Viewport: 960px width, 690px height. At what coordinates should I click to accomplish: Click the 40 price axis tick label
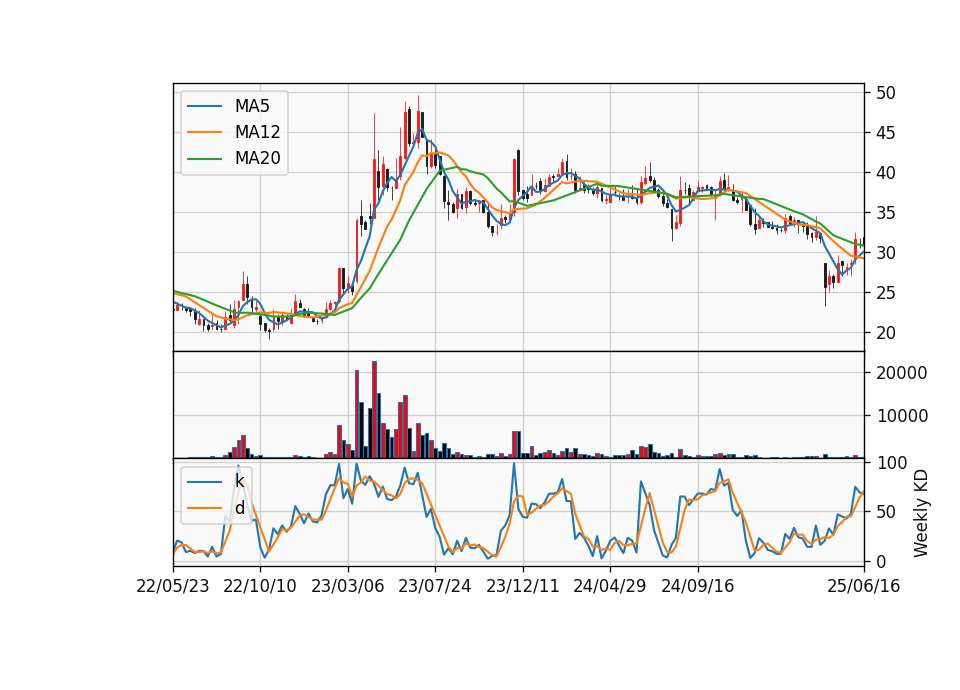[886, 173]
